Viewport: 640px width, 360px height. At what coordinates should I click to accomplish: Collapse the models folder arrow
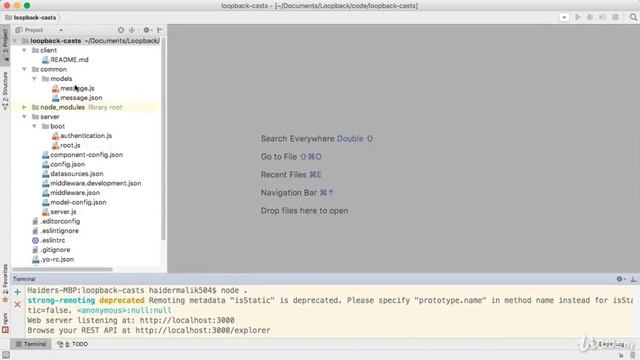click(x=34, y=79)
